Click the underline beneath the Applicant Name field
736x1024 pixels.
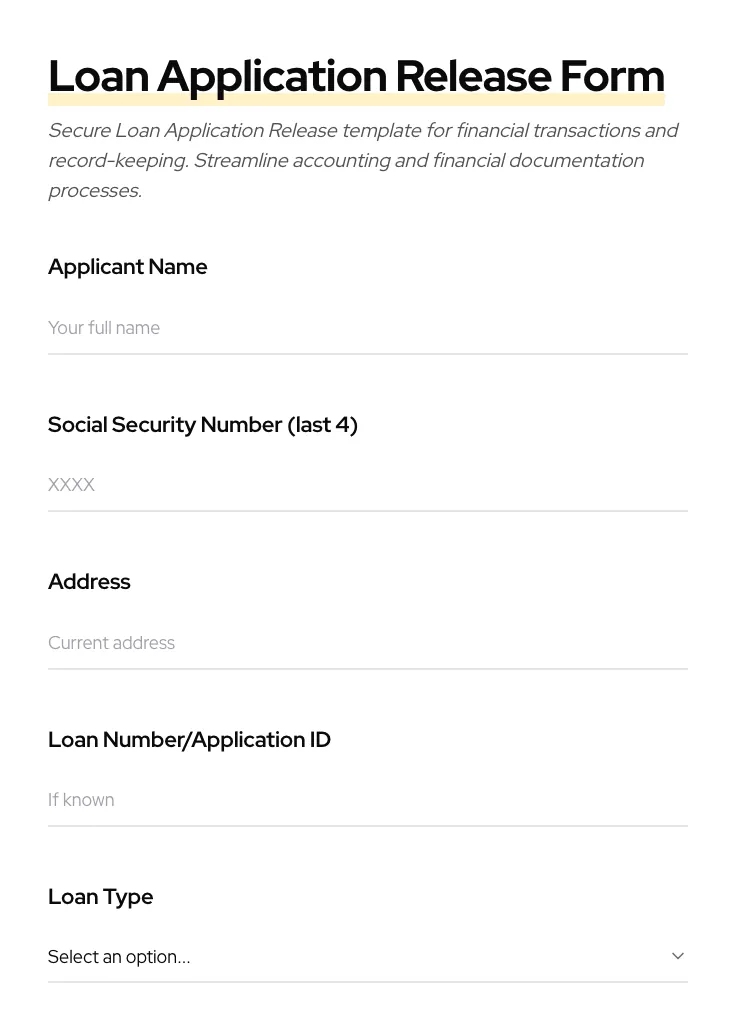(368, 353)
